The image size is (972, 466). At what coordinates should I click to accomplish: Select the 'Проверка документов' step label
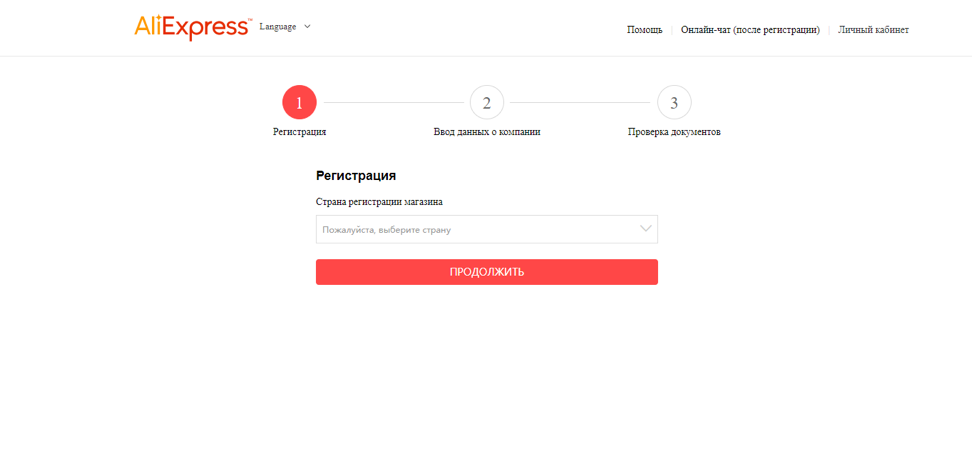click(674, 132)
